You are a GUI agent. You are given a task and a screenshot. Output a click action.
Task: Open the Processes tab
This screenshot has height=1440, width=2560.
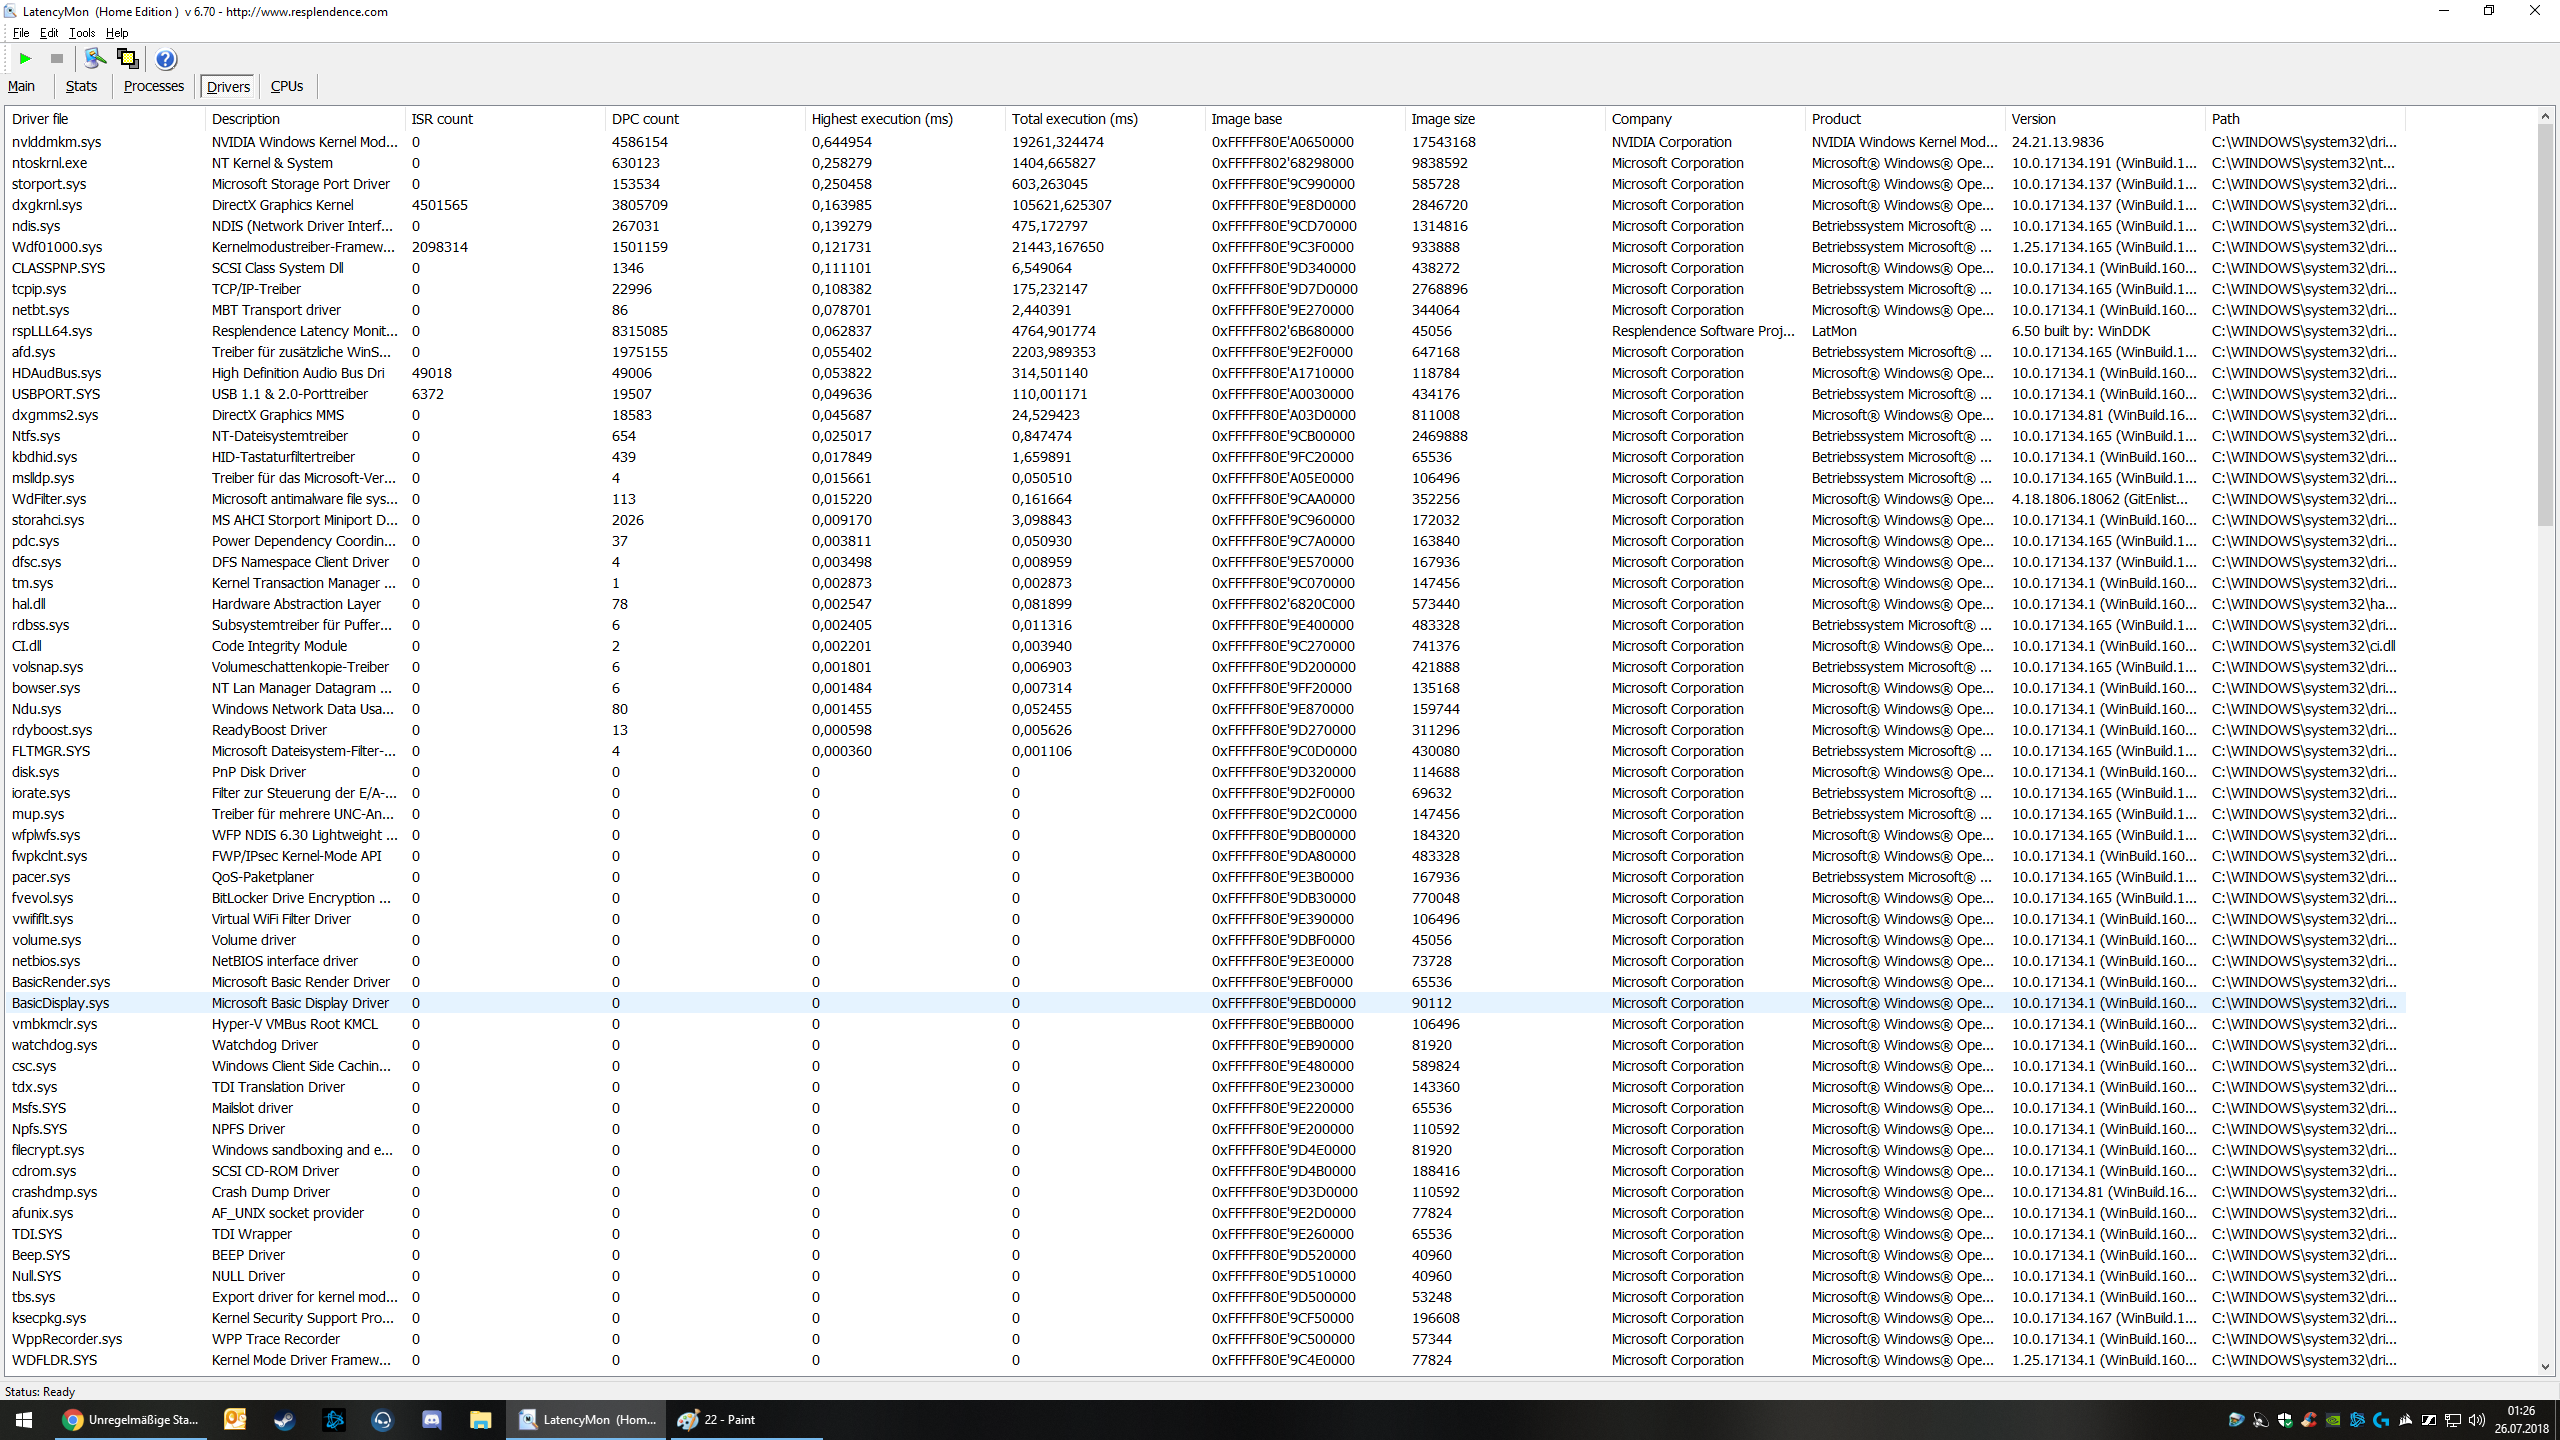coord(154,86)
